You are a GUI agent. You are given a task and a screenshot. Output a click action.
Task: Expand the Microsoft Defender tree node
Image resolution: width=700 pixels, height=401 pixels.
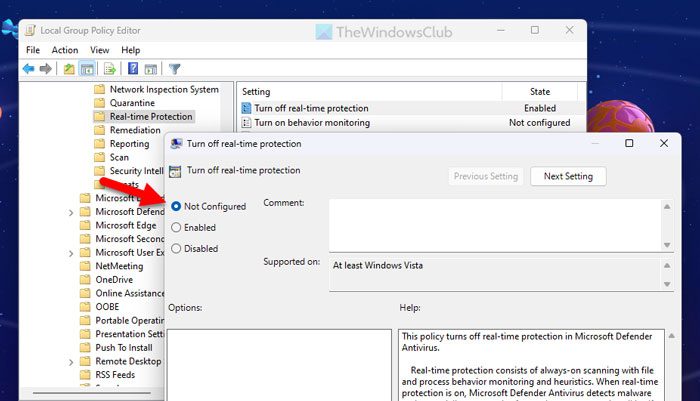[71, 213]
